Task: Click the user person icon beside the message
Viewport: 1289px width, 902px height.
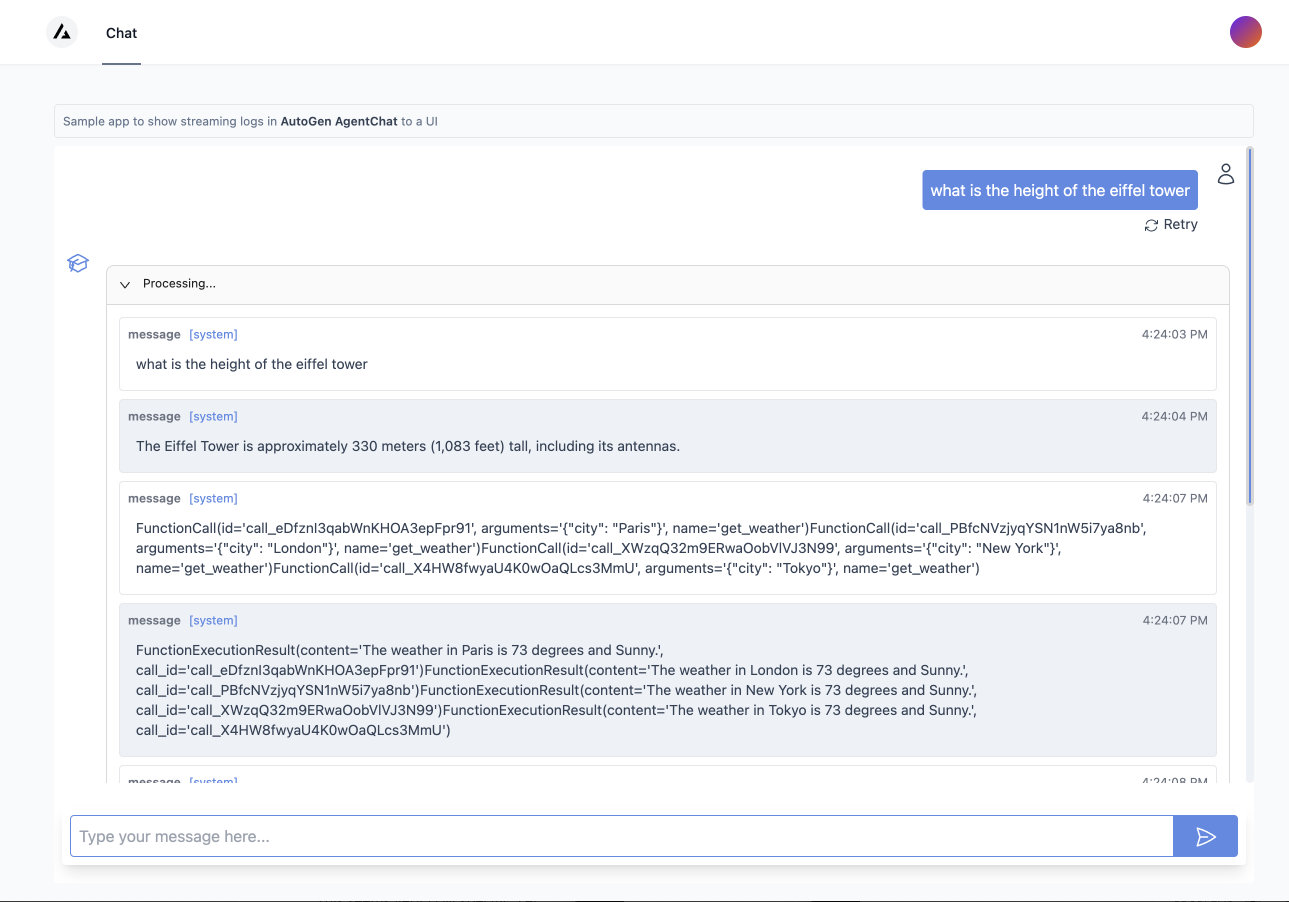Action: point(1226,174)
